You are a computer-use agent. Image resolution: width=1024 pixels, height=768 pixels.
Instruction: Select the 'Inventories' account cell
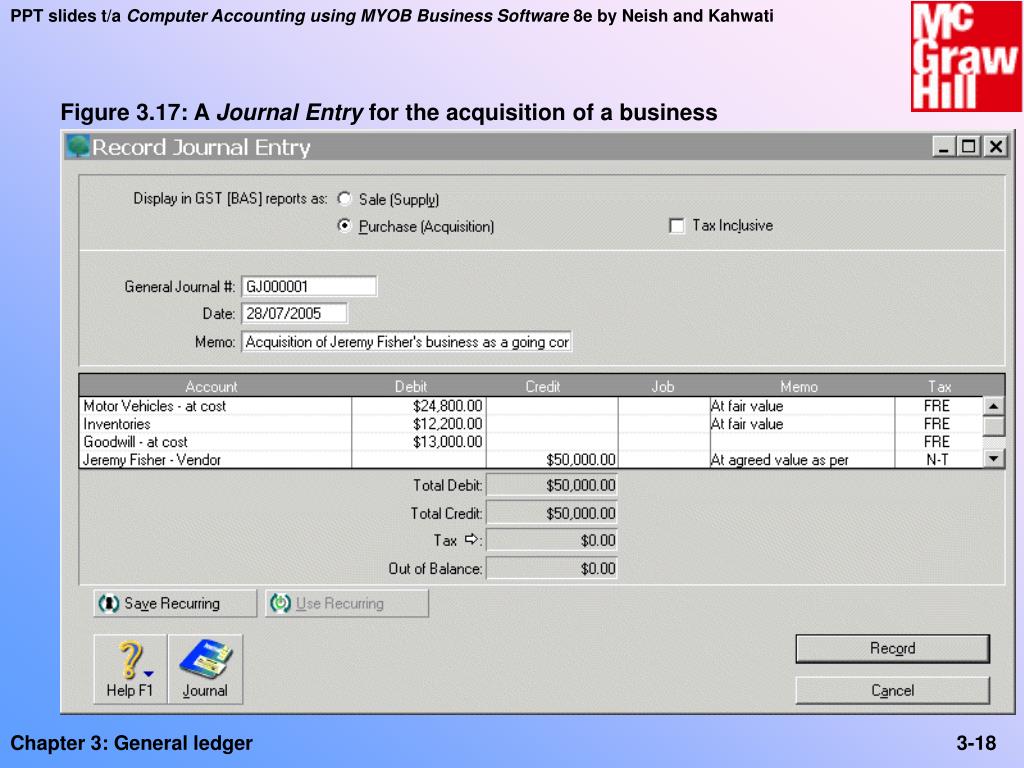(216, 424)
